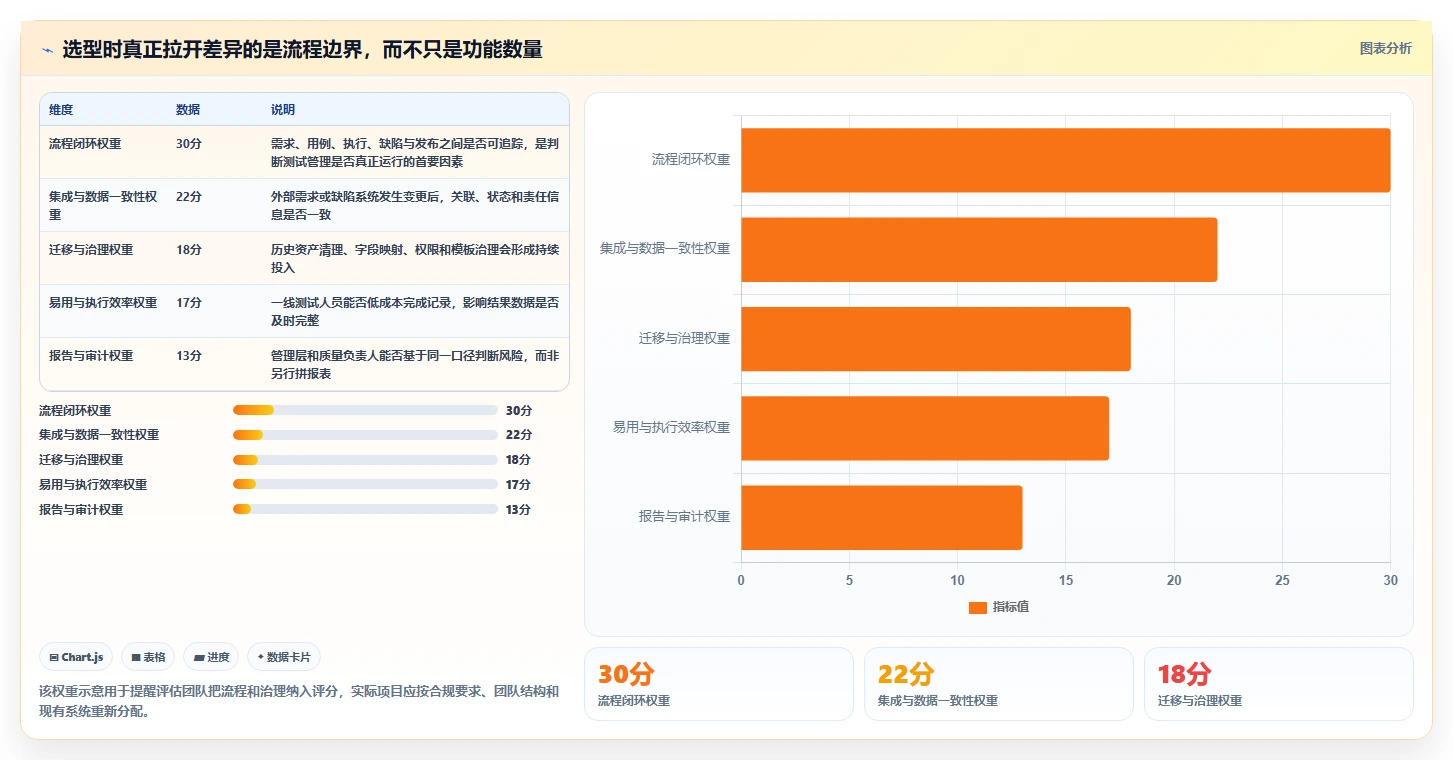
Task: Click the description starting 需求、用例、执行
Action: tap(415, 153)
